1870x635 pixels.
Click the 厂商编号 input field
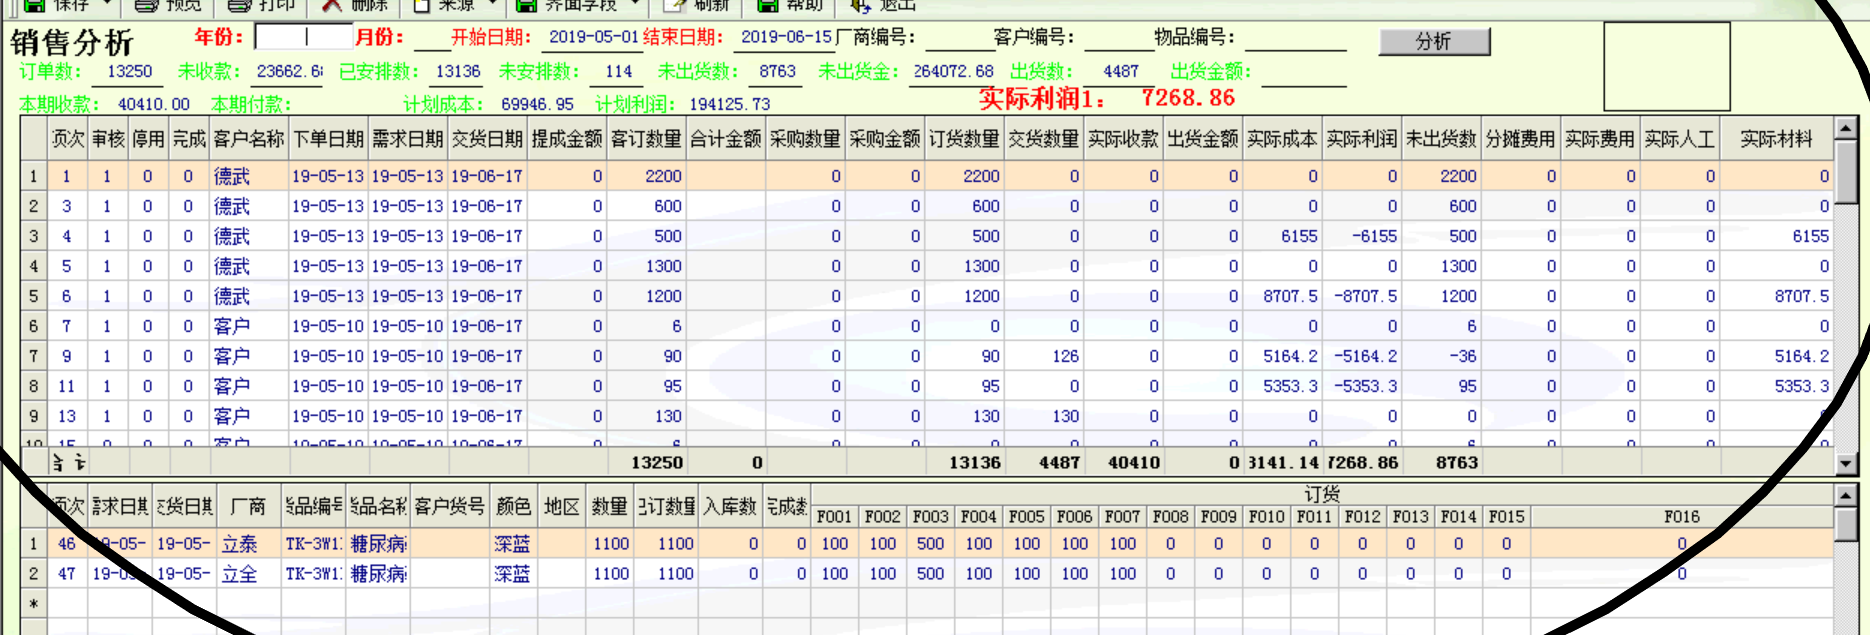click(x=959, y=39)
